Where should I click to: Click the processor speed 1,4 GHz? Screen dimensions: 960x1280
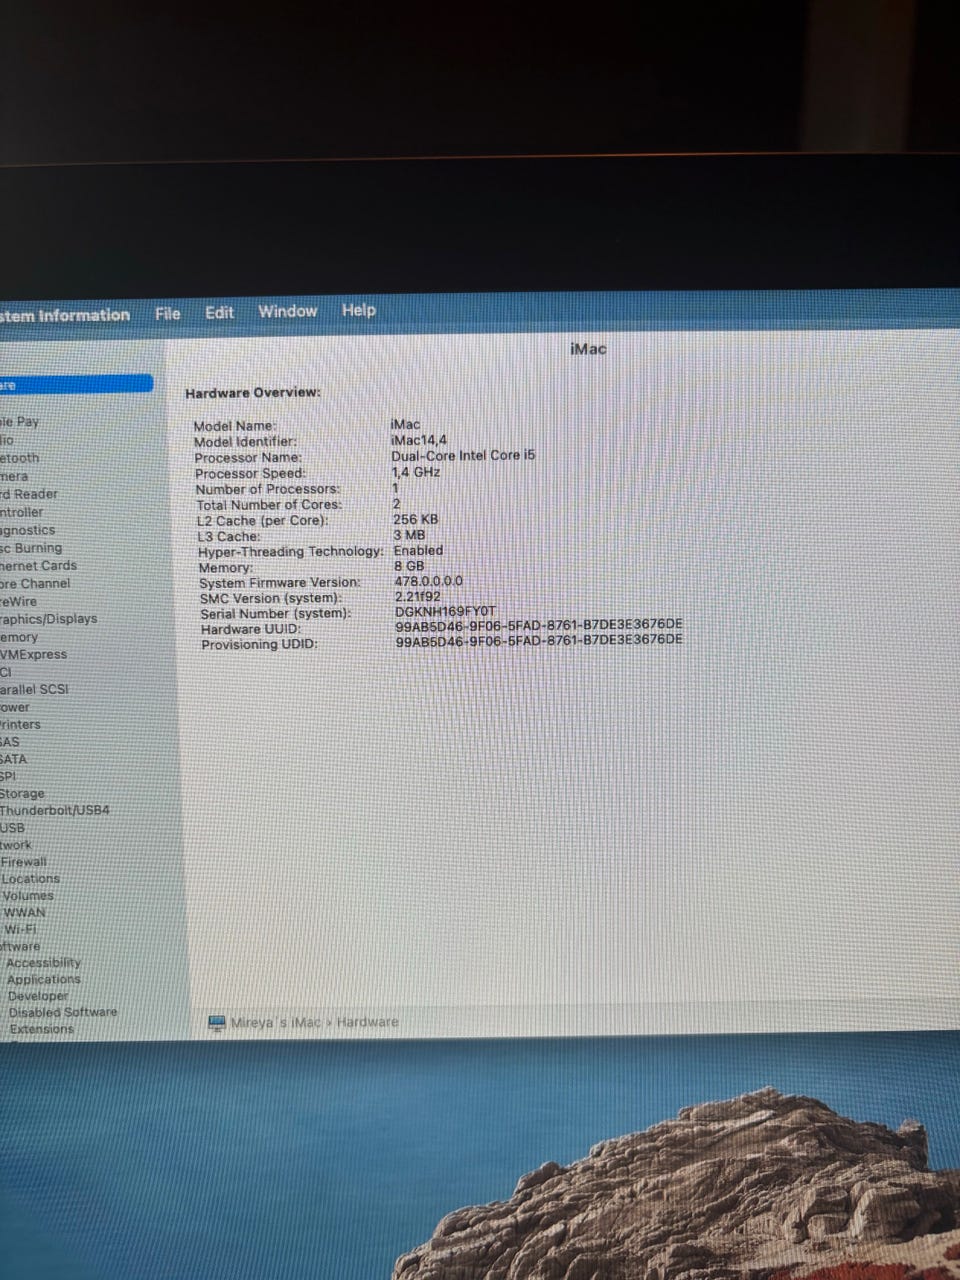click(416, 472)
